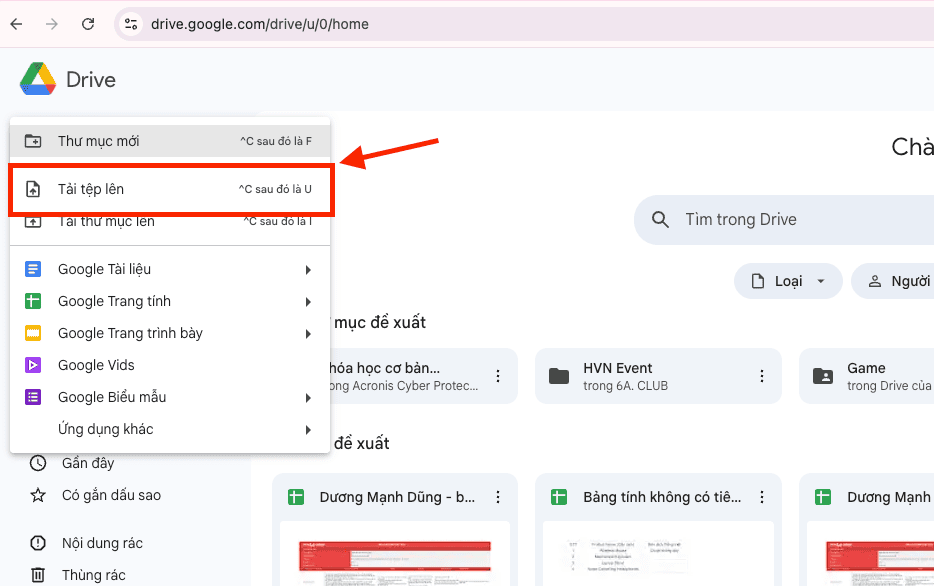Screen dimensions: 934x586
Task: Open Ứng dụng khác menu item
Action: pyautogui.click(x=170, y=429)
